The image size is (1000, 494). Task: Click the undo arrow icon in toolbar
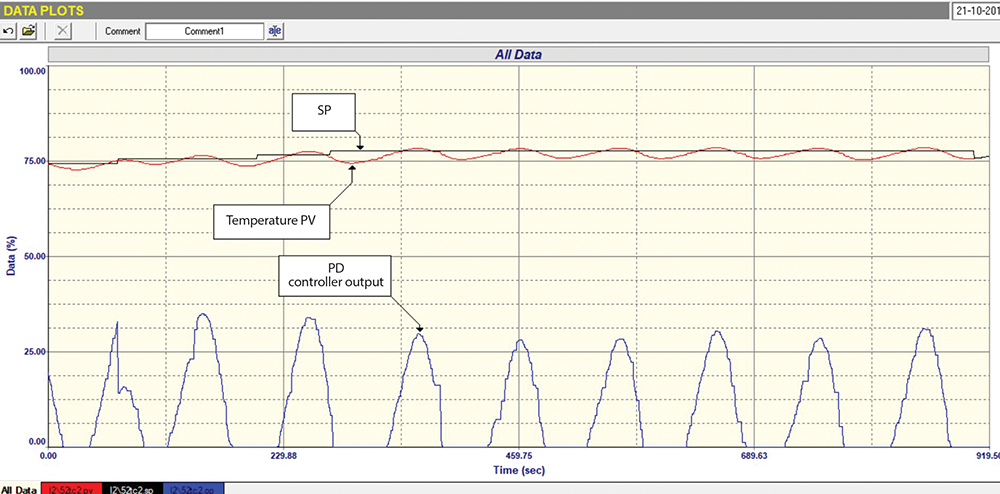click(9, 31)
